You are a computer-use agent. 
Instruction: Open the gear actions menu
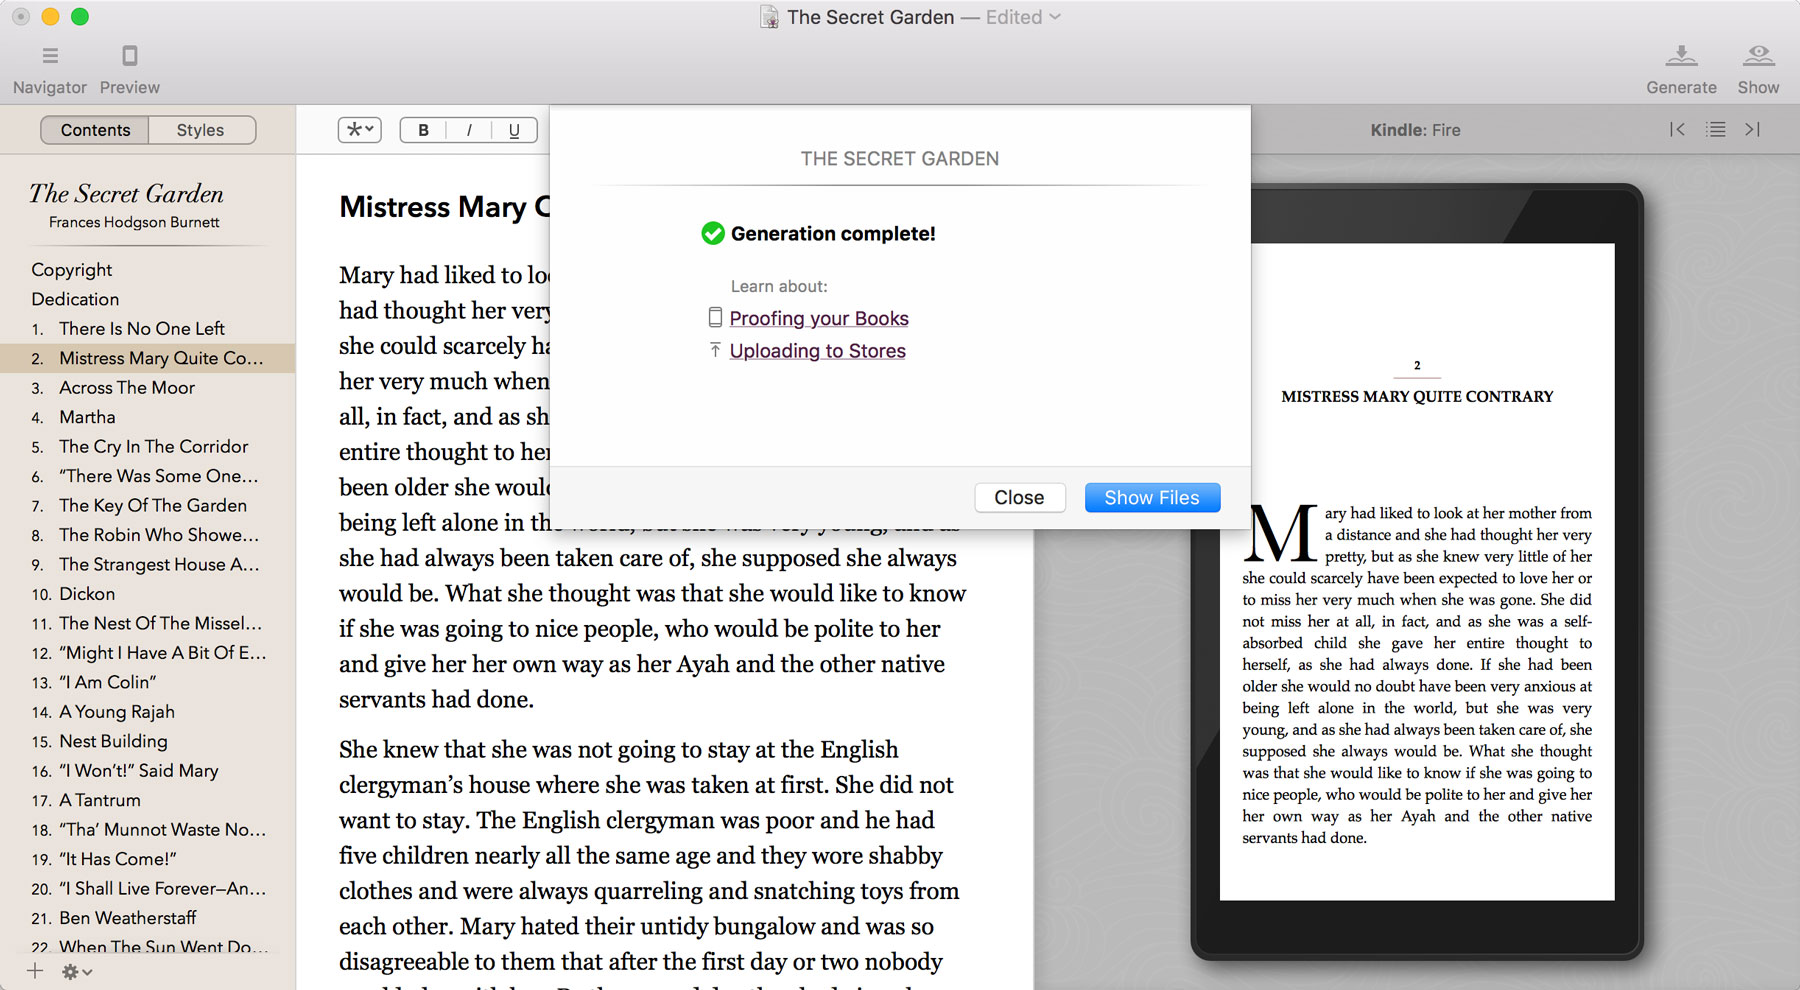coord(77,971)
